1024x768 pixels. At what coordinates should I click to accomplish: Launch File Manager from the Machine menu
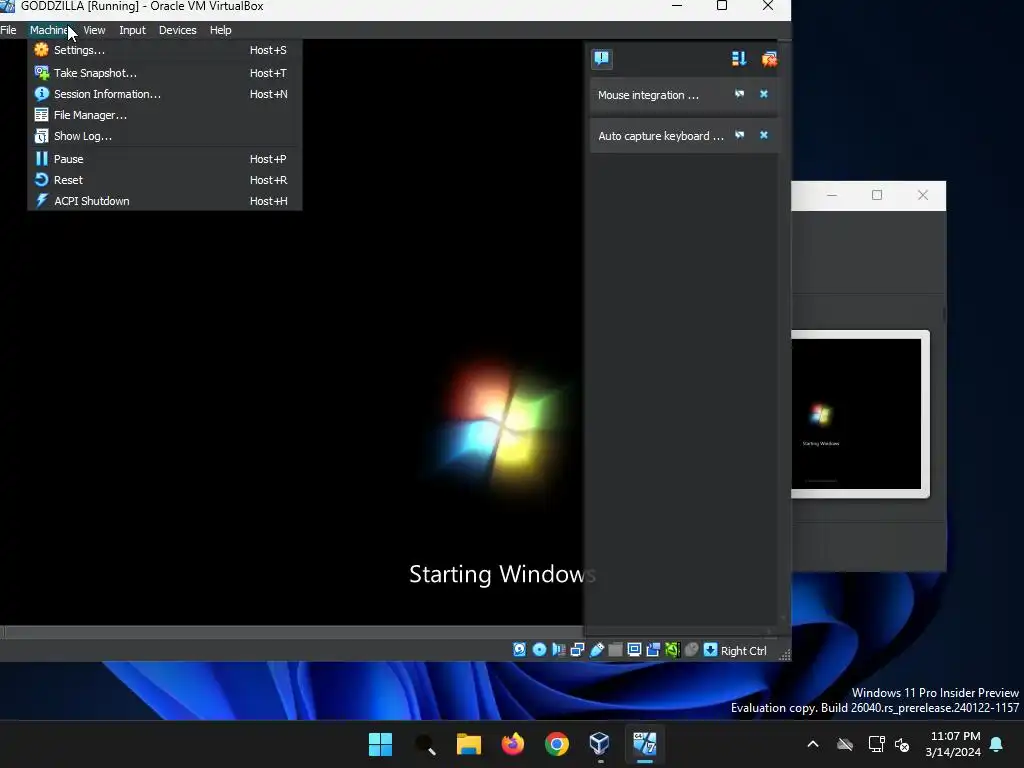tap(165, 115)
